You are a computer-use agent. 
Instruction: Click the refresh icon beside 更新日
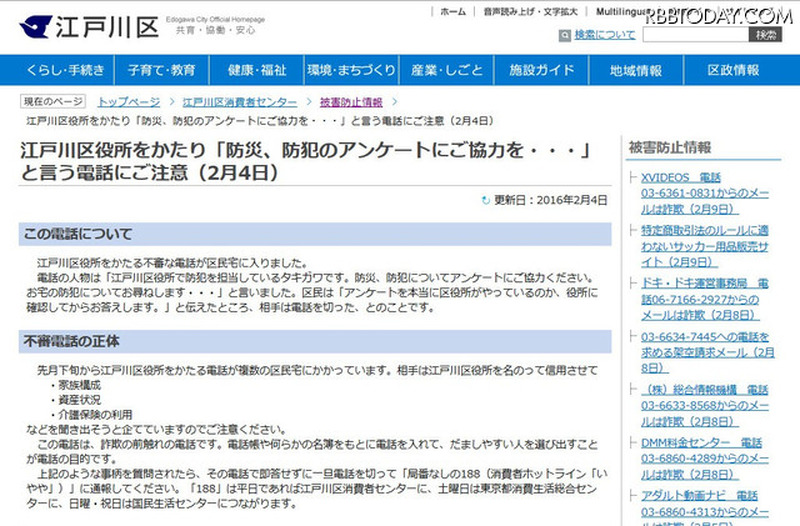[486, 200]
